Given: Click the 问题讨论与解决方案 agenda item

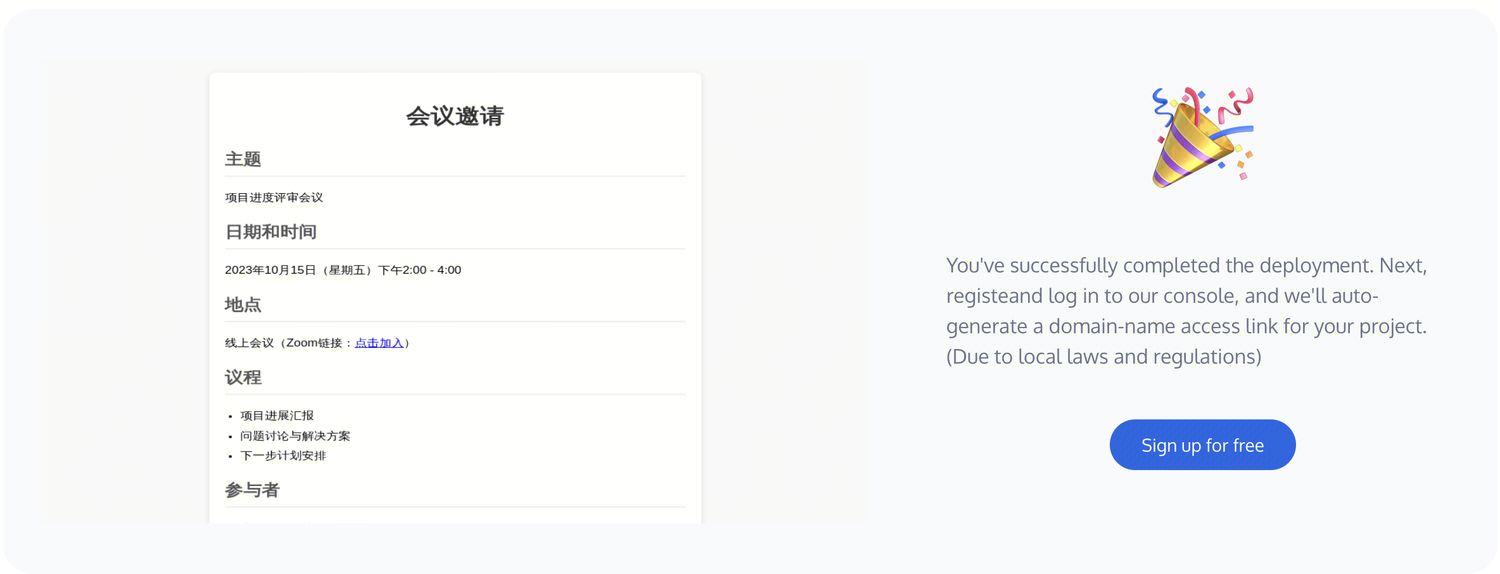Looking at the screenshot, I should click(295, 436).
